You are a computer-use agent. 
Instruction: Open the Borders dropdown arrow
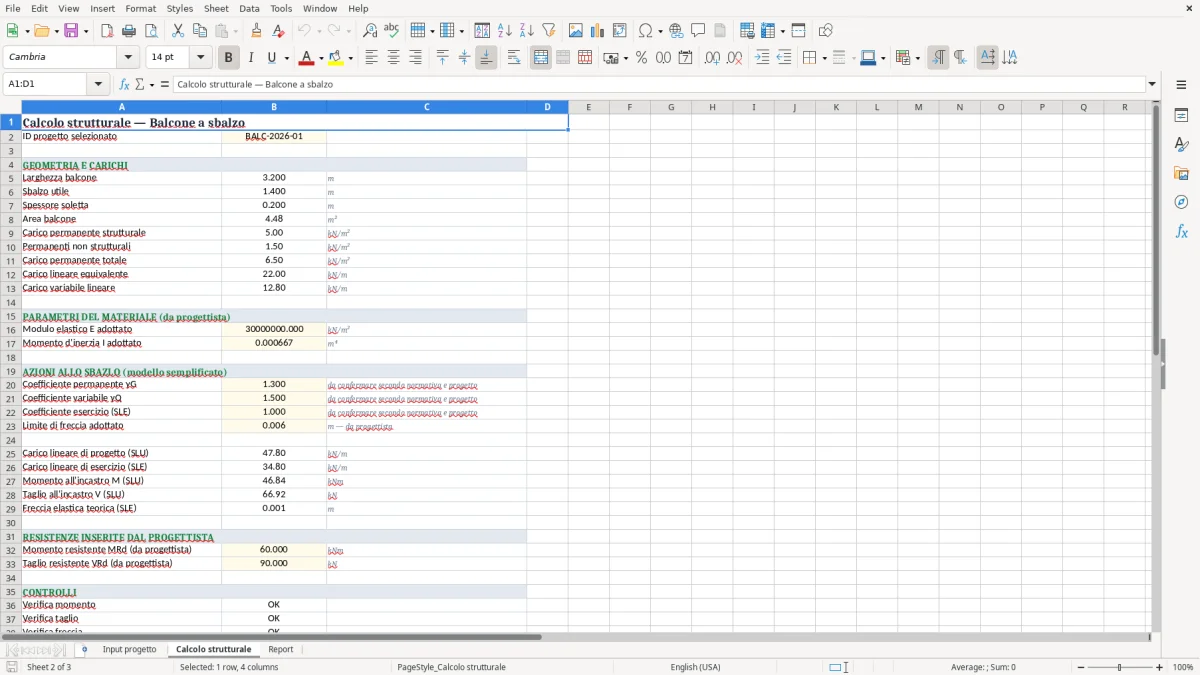(x=824, y=58)
